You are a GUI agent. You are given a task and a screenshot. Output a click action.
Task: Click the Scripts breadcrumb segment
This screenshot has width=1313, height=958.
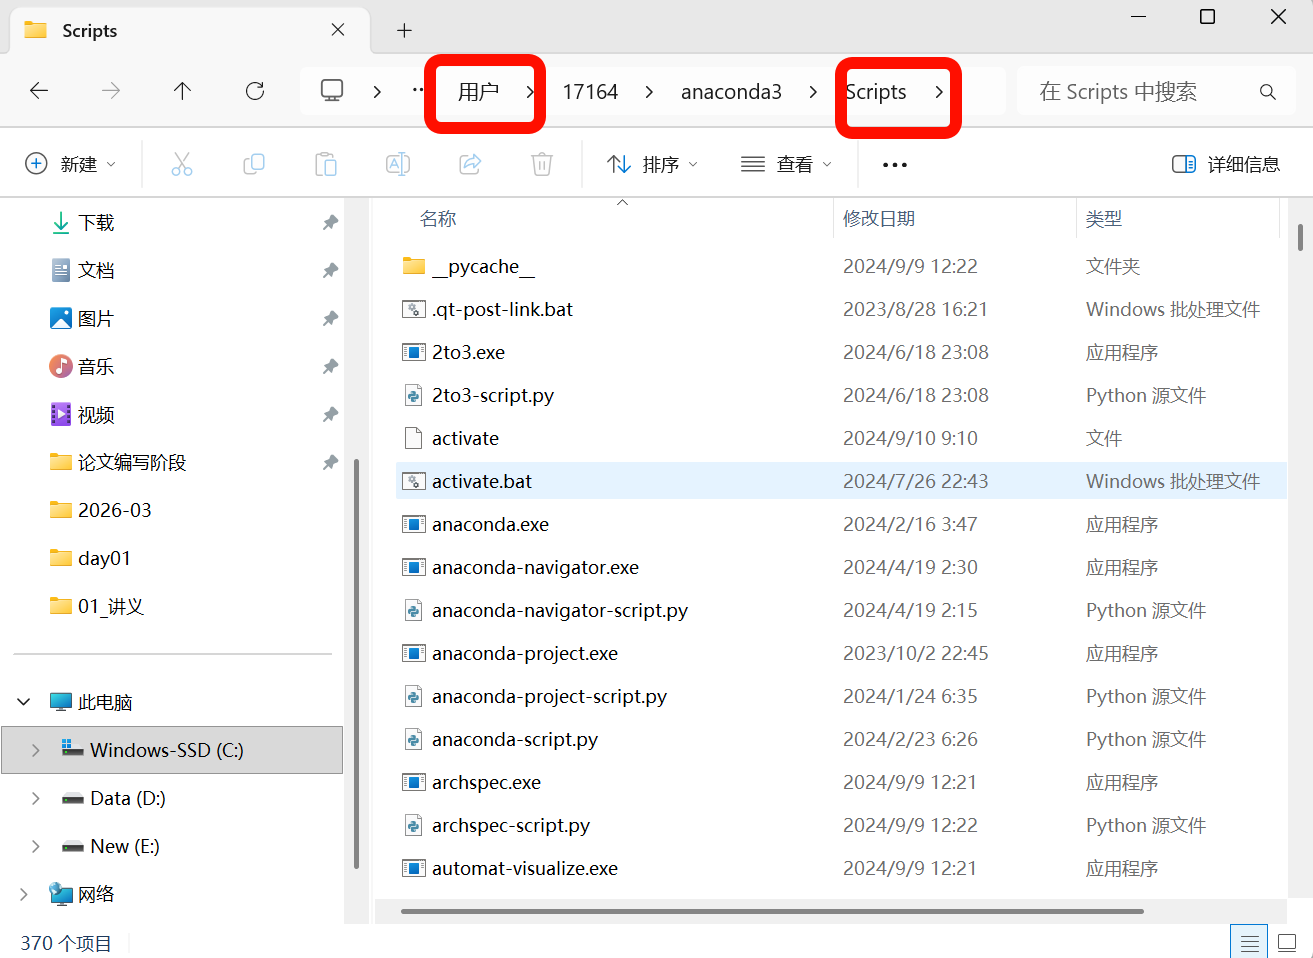coord(876,92)
